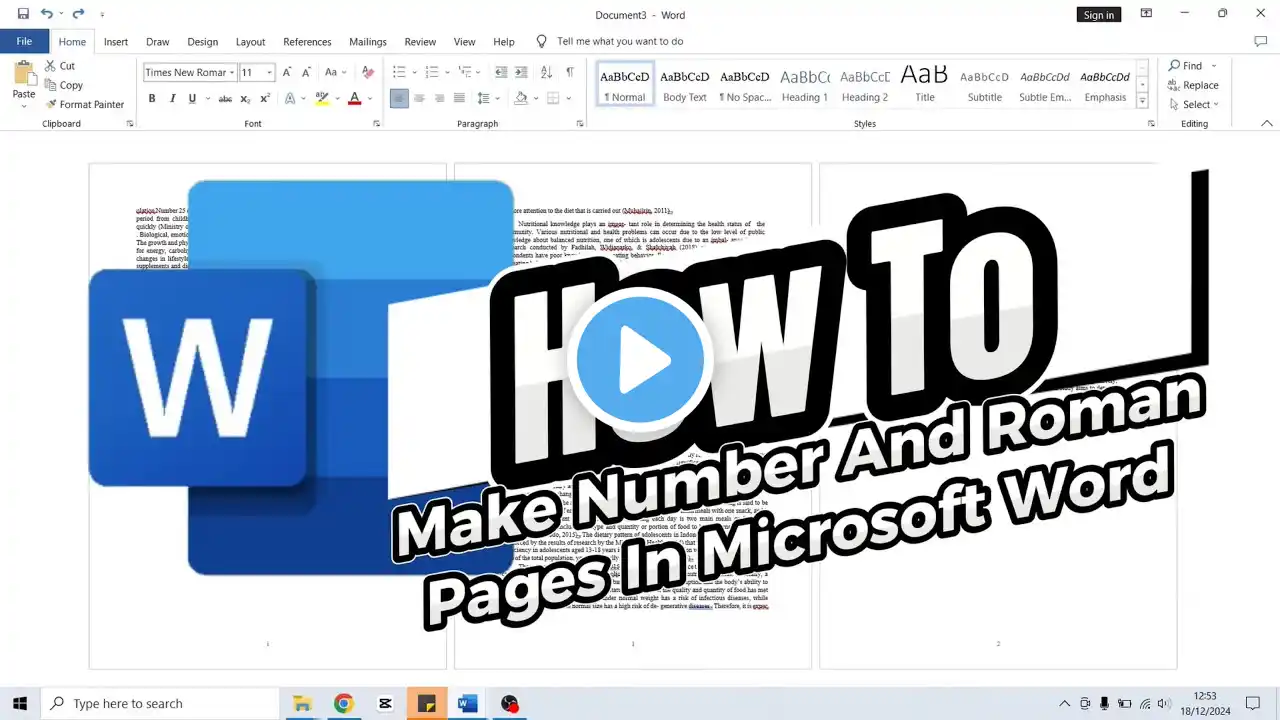Apply the Heading 1 style
Image resolution: width=1280 pixels, height=720 pixels.
point(805,85)
